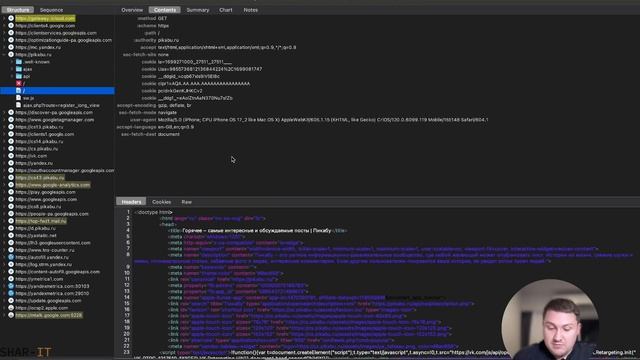
Task: Click the globe icon for optimizationguide-pa.googleapis.com
Action: coord(11,40)
